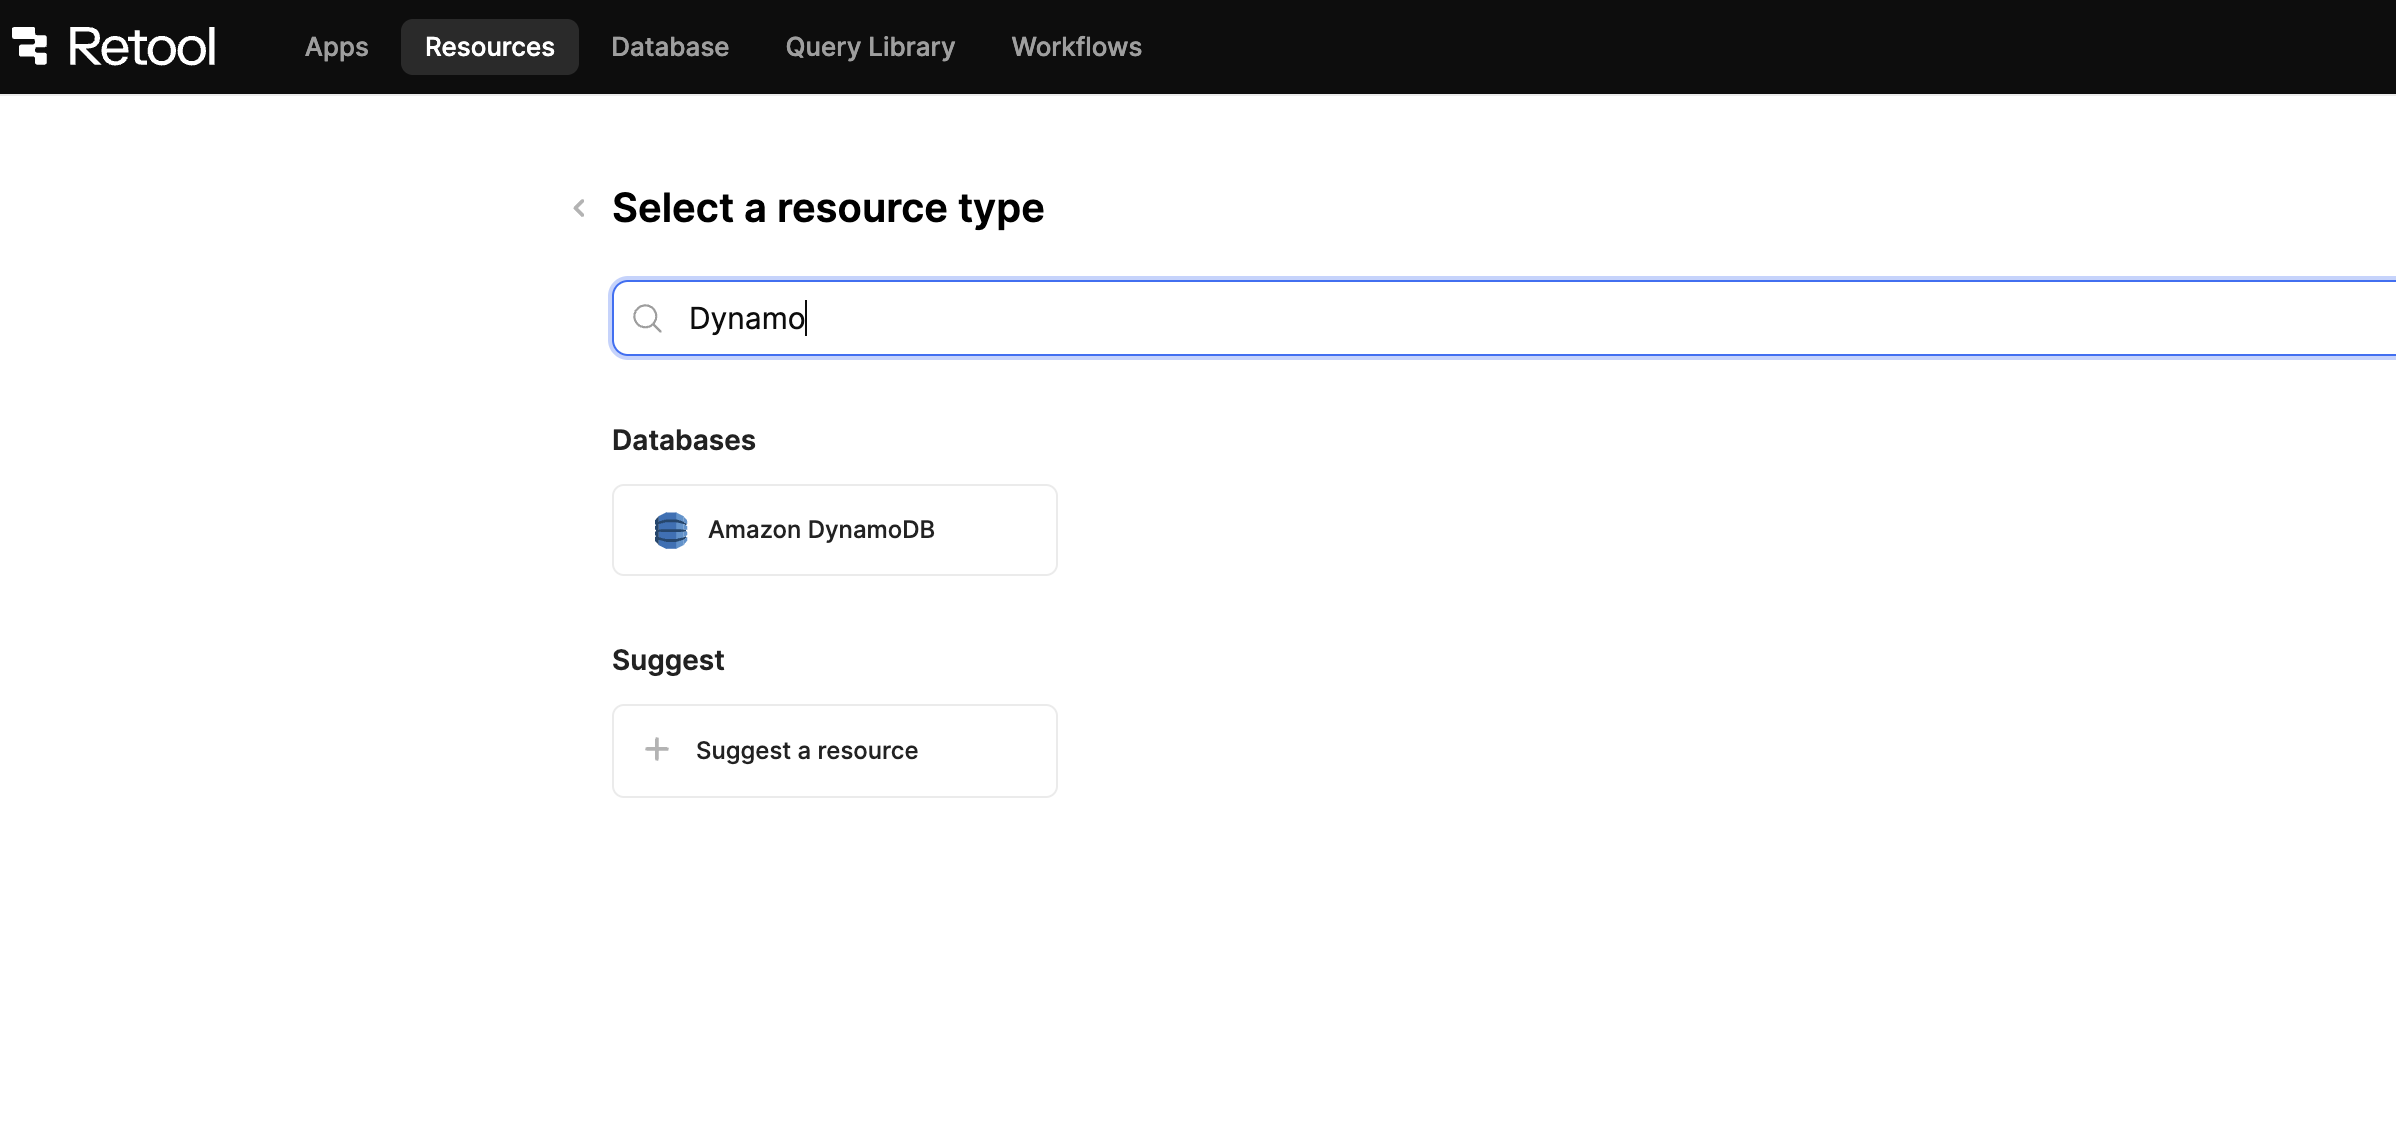Click into the Dynamo search field

(1504, 318)
